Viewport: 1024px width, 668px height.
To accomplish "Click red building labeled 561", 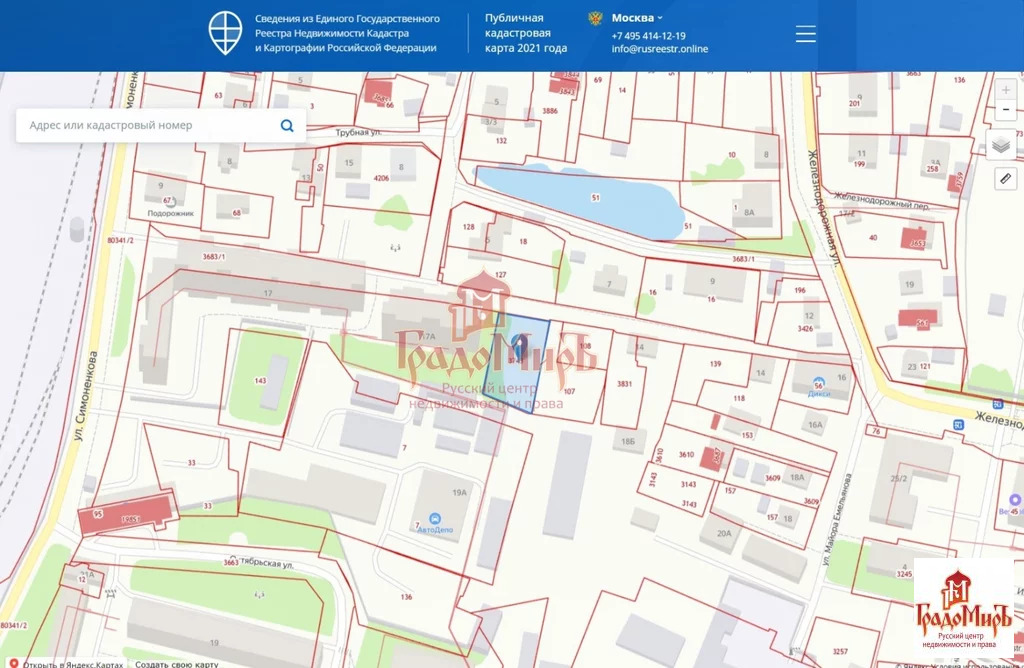I will (917, 320).
